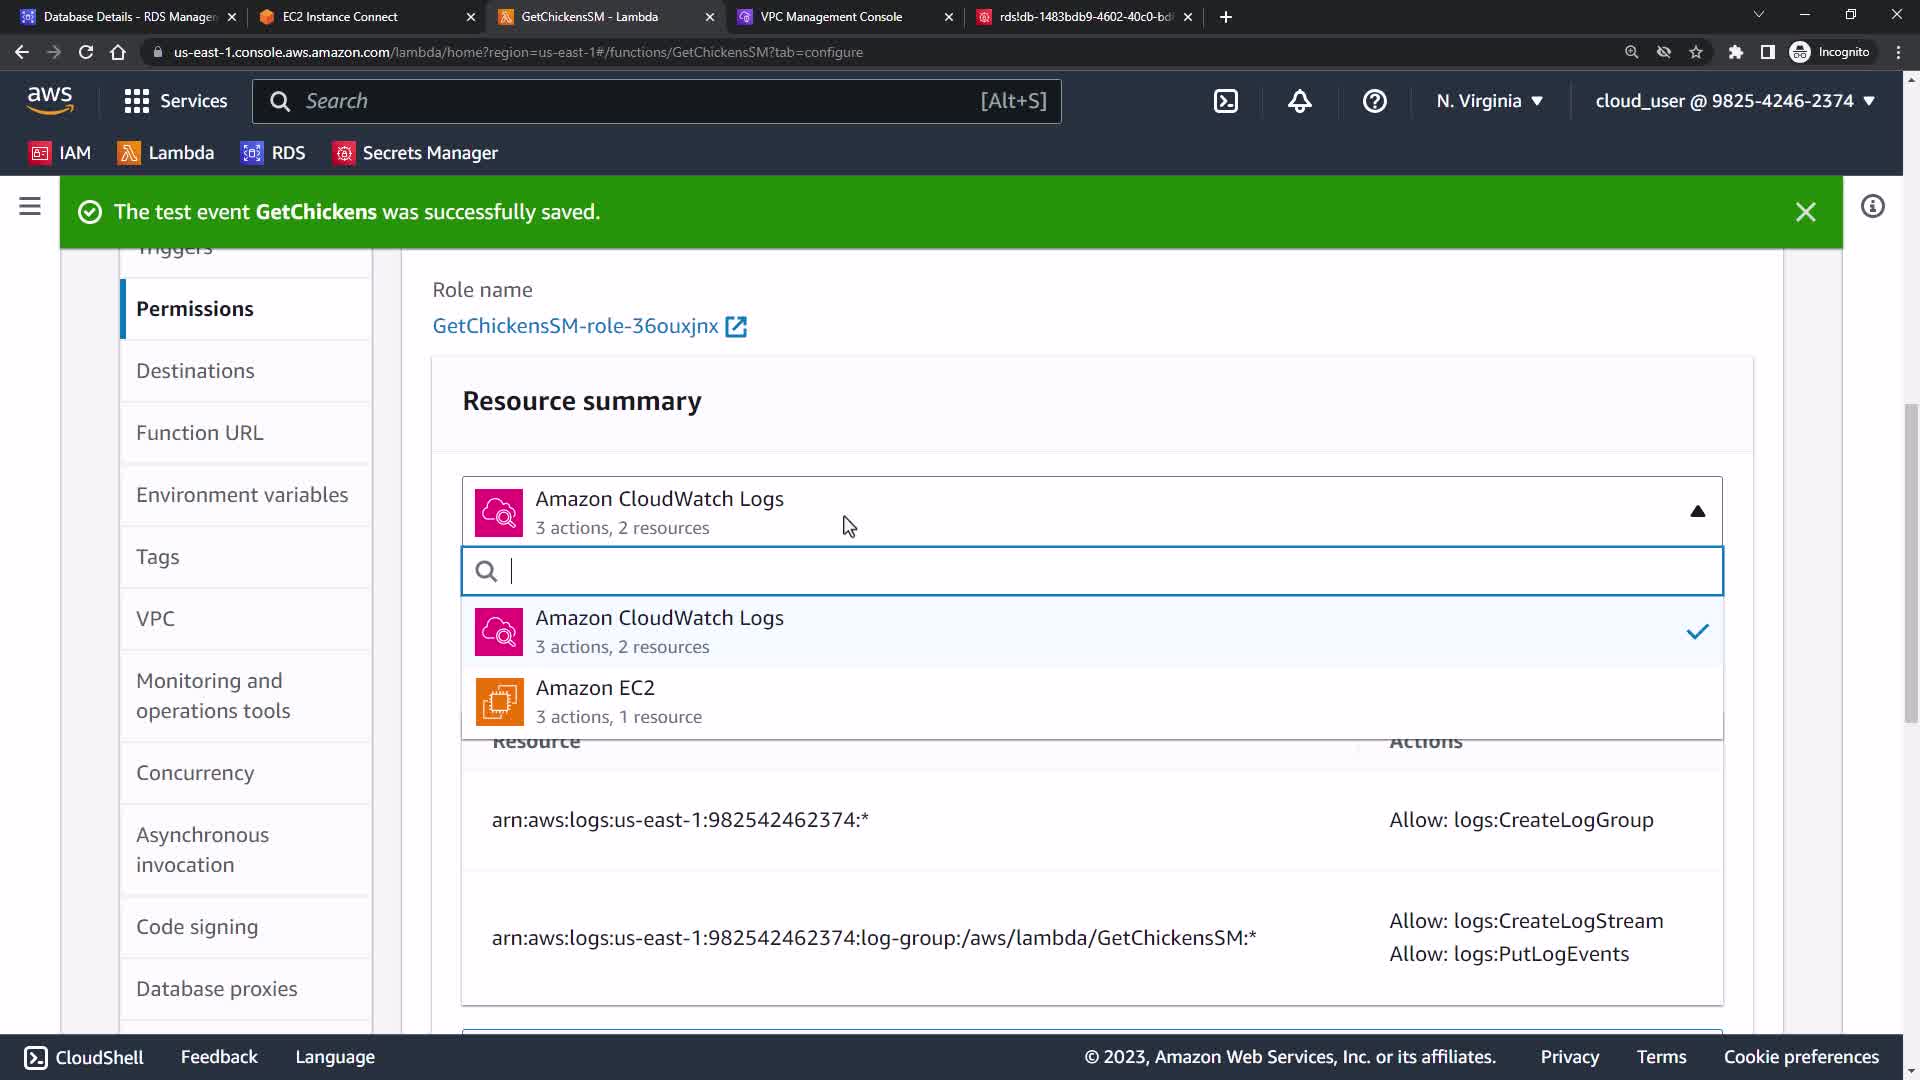The height and width of the screenshot is (1080, 1920).
Task: Open the N. Virginia region selector
Action: click(x=1489, y=101)
